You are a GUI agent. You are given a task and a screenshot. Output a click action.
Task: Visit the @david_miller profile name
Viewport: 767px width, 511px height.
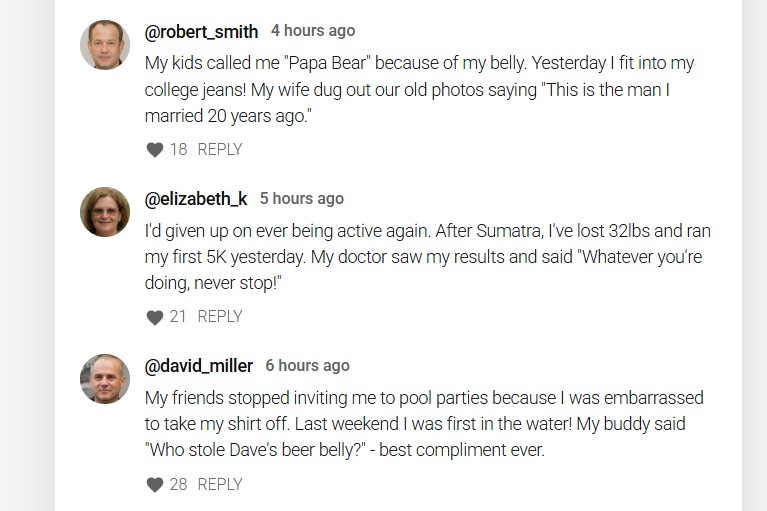pos(200,366)
